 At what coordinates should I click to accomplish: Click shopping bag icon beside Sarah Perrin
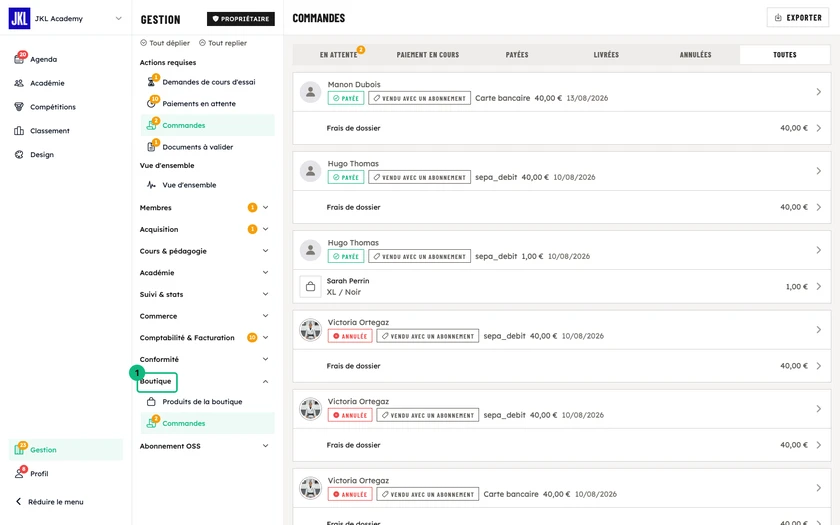point(310,287)
